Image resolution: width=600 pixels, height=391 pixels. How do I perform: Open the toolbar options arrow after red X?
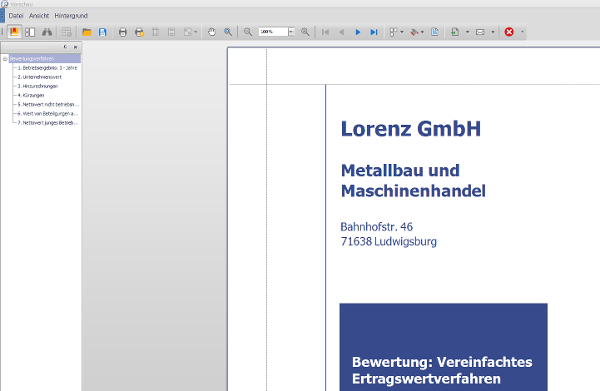pos(522,32)
